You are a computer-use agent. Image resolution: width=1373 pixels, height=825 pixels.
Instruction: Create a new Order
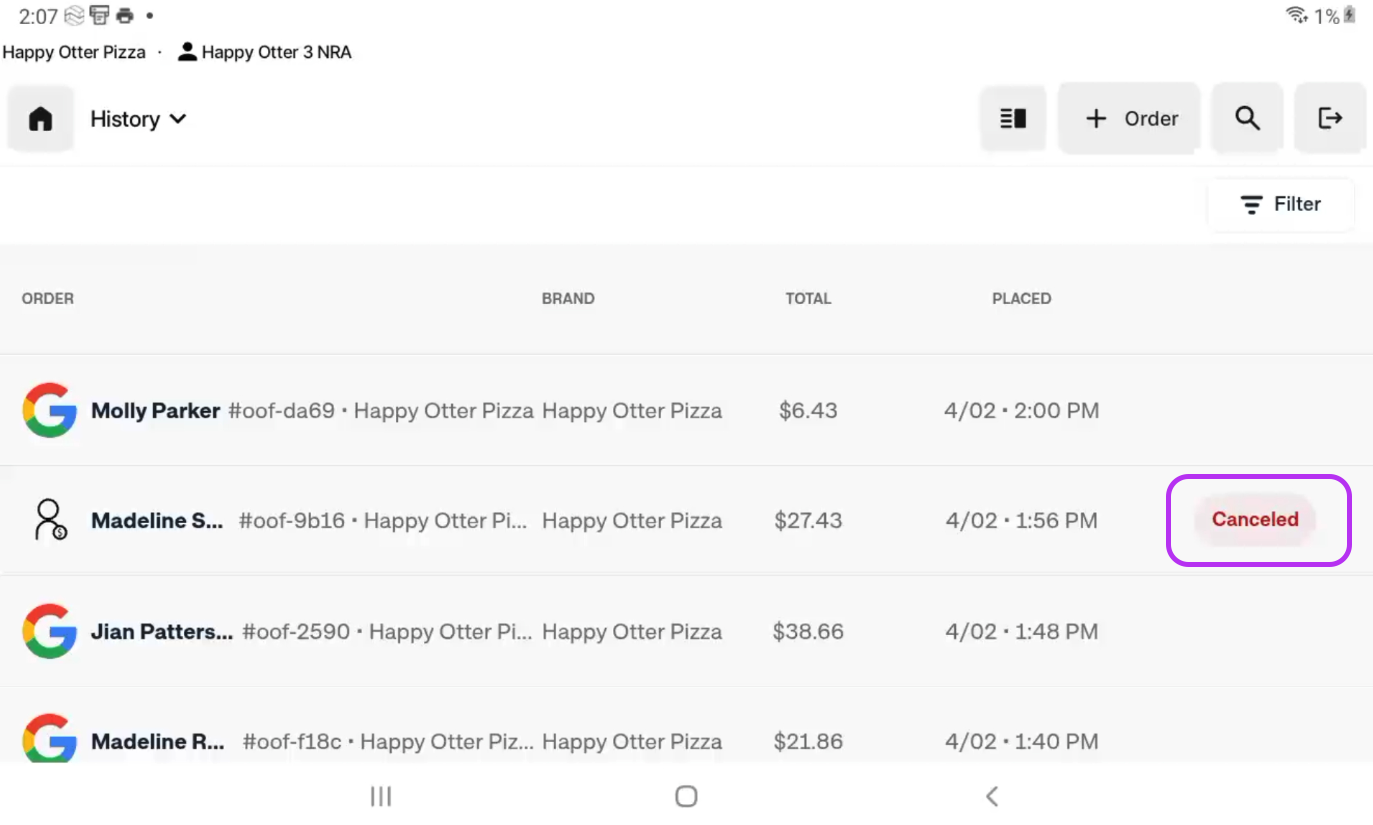pyautogui.click(x=1130, y=119)
